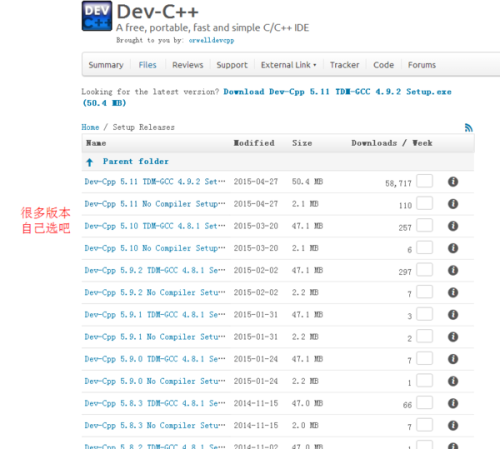Tick the box beside 257 downloads

point(425,225)
